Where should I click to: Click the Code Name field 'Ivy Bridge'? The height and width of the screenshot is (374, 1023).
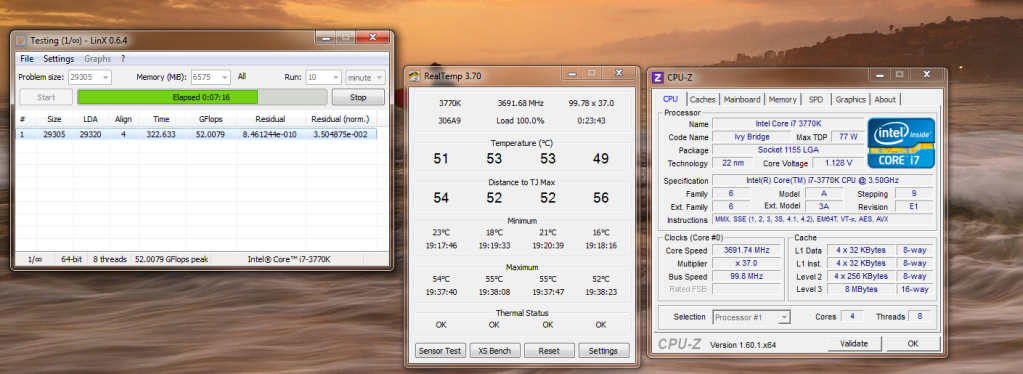751,137
